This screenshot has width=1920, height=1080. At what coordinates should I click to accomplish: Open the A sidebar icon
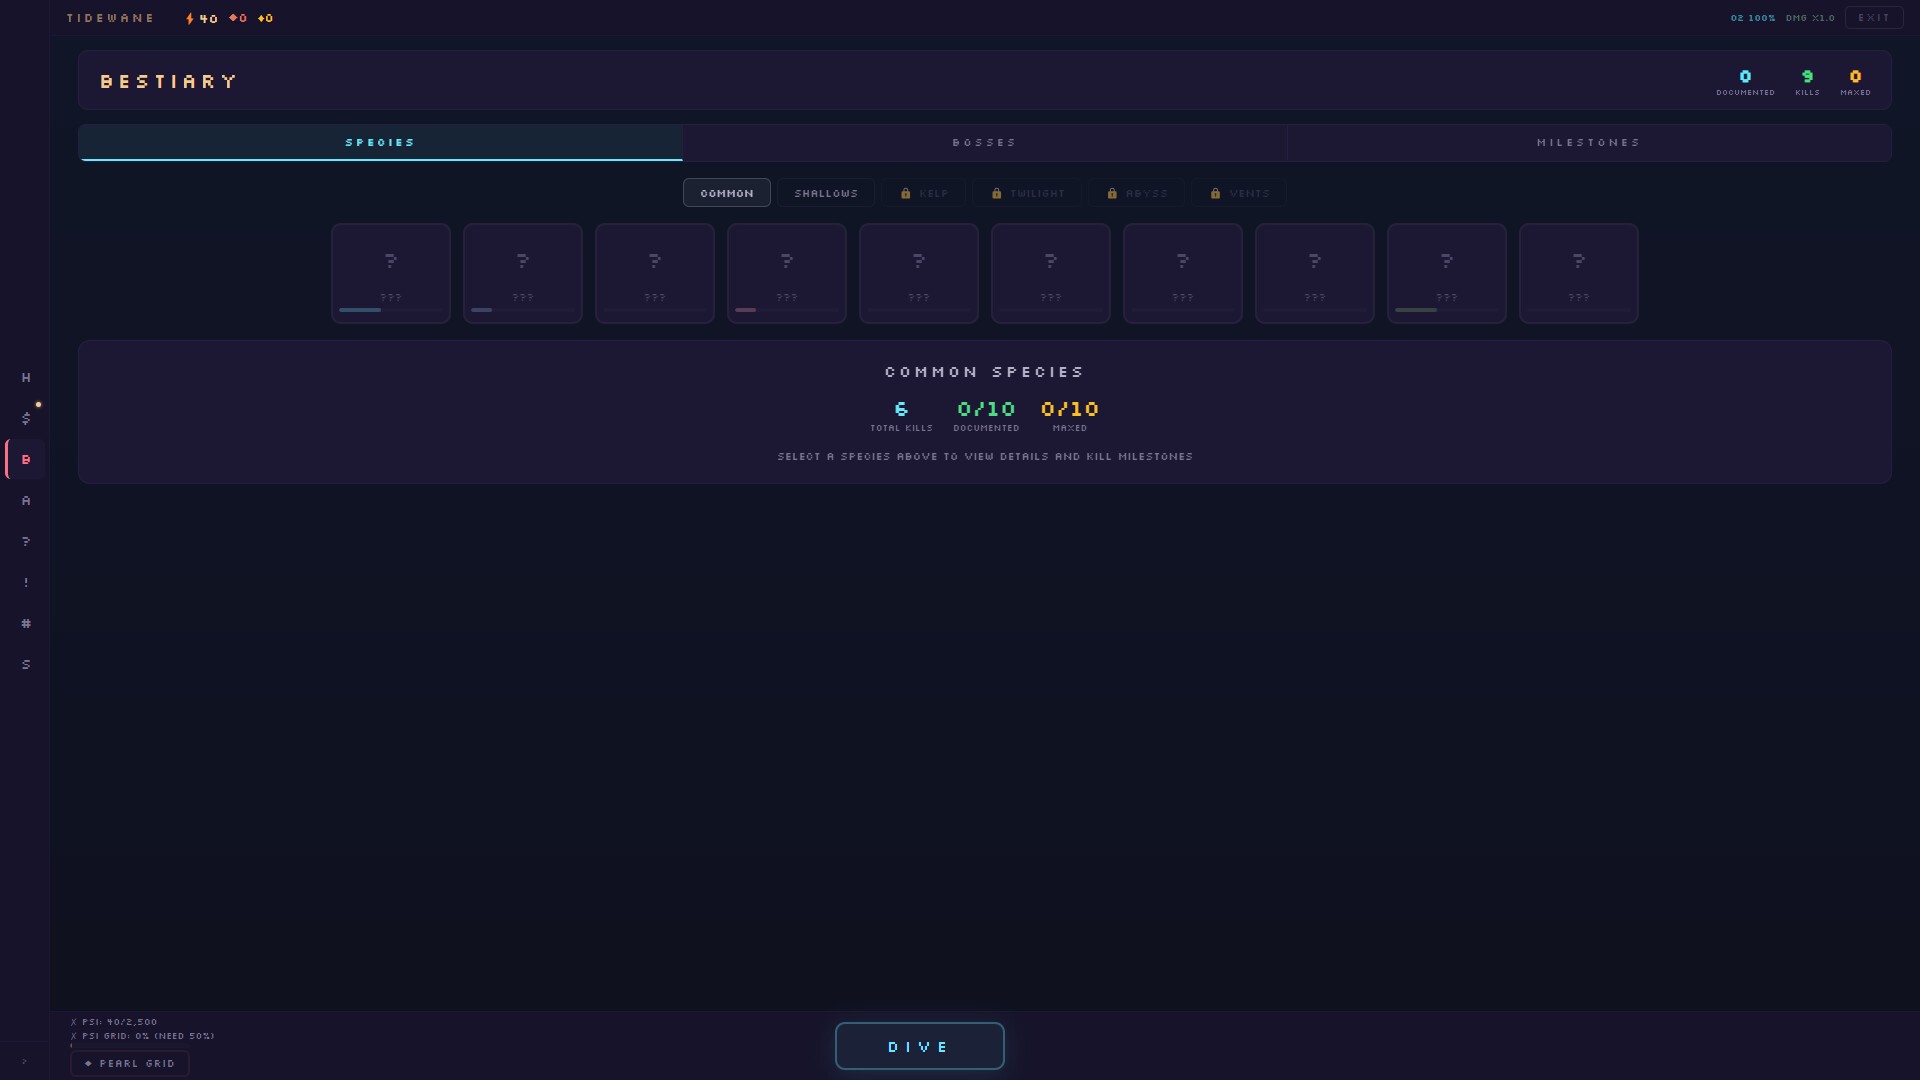pos(26,501)
